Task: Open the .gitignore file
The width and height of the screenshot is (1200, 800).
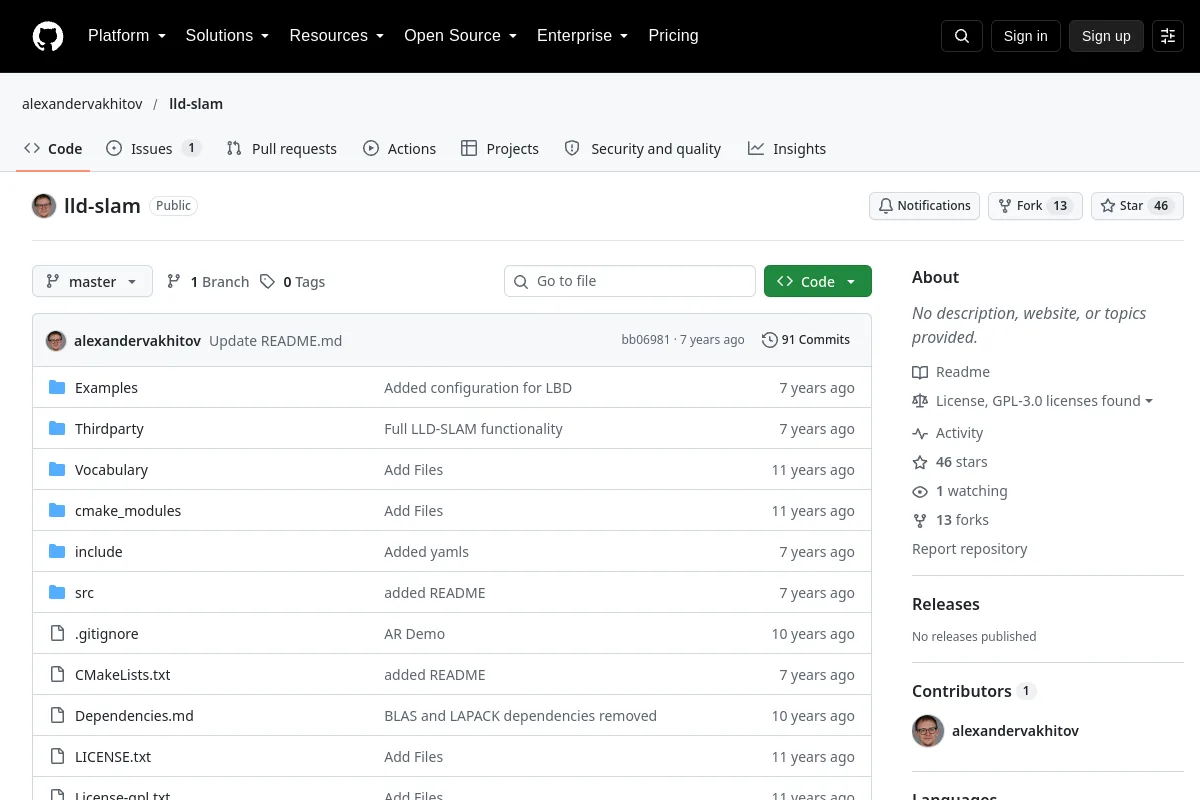Action: pos(106,634)
